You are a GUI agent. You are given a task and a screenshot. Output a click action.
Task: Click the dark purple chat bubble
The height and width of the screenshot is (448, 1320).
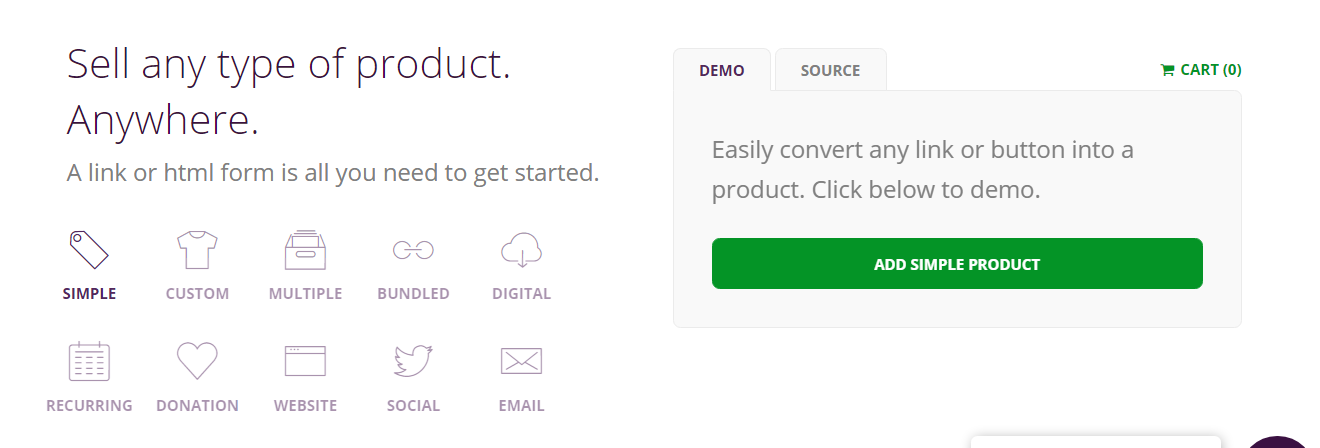pyautogui.click(x=1278, y=442)
